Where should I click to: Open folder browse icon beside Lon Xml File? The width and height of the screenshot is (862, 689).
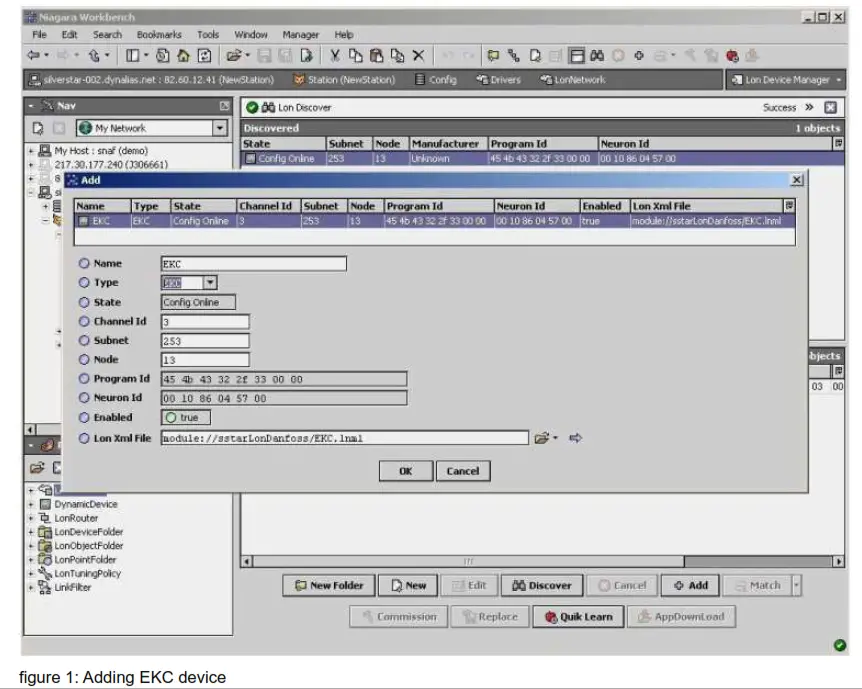[541, 437]
